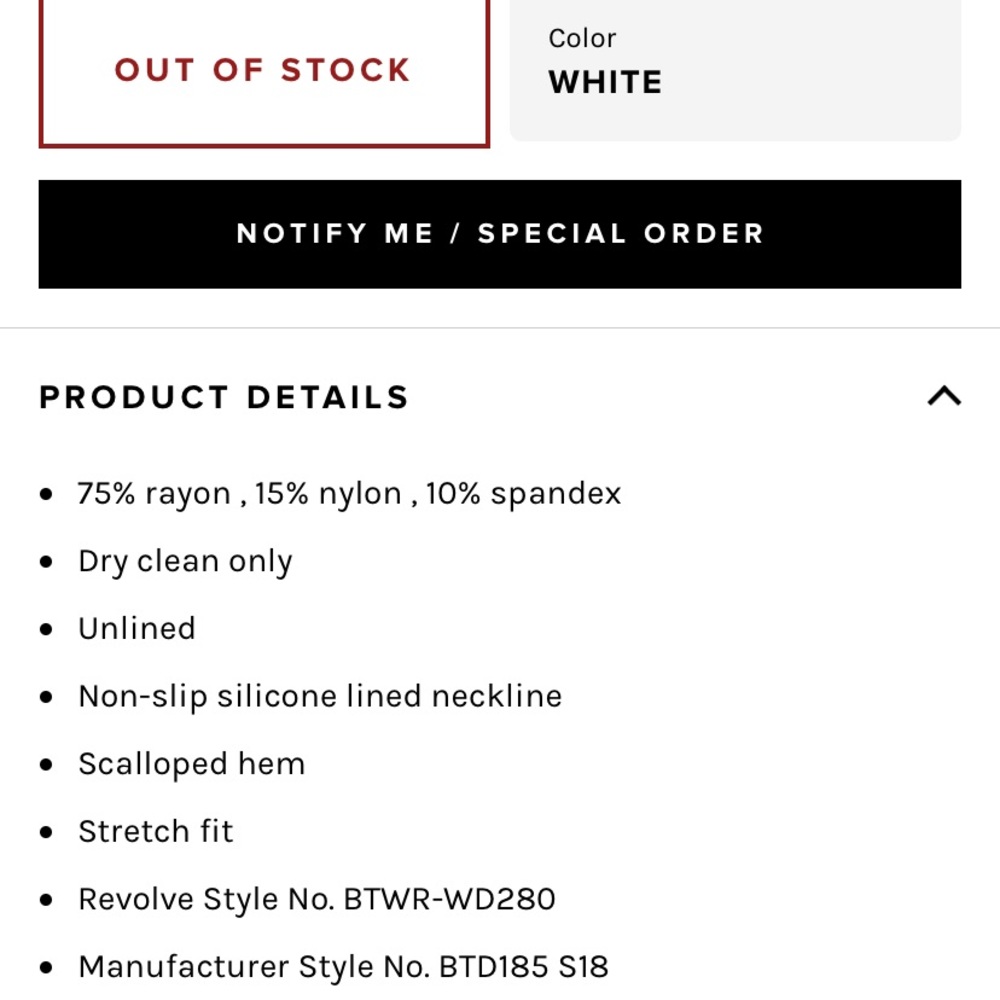
Task: Open the Color selector panel
Action: tap(735, 70)
